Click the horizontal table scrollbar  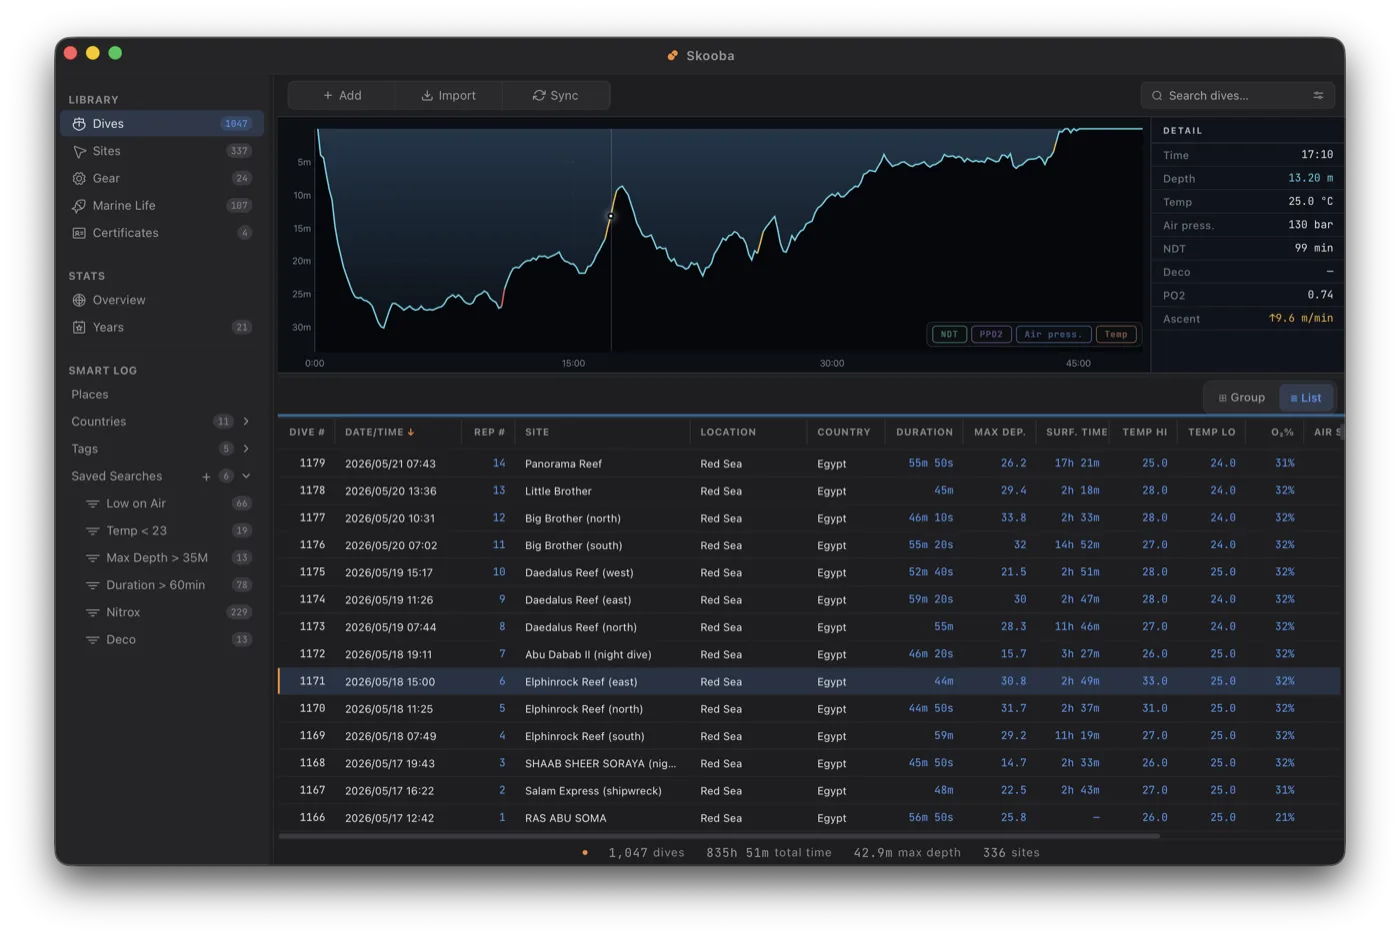pyautogui.click(x=720, y=836)
